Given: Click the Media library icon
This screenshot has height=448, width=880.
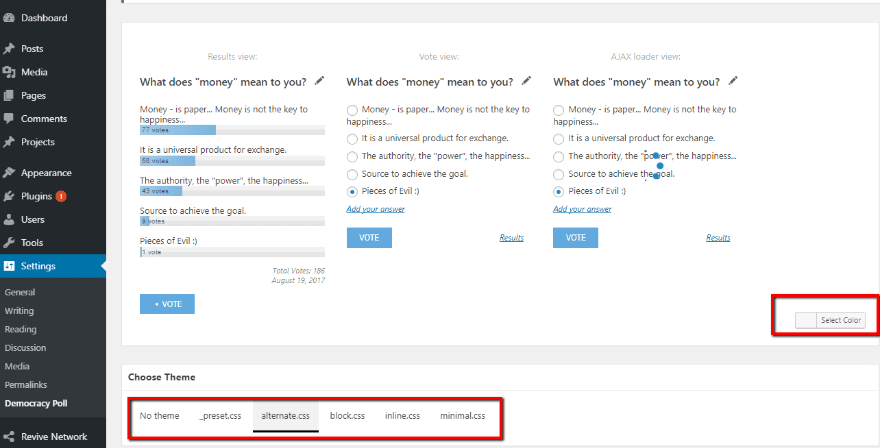Looking at the screenshot, I should [8, 72].
